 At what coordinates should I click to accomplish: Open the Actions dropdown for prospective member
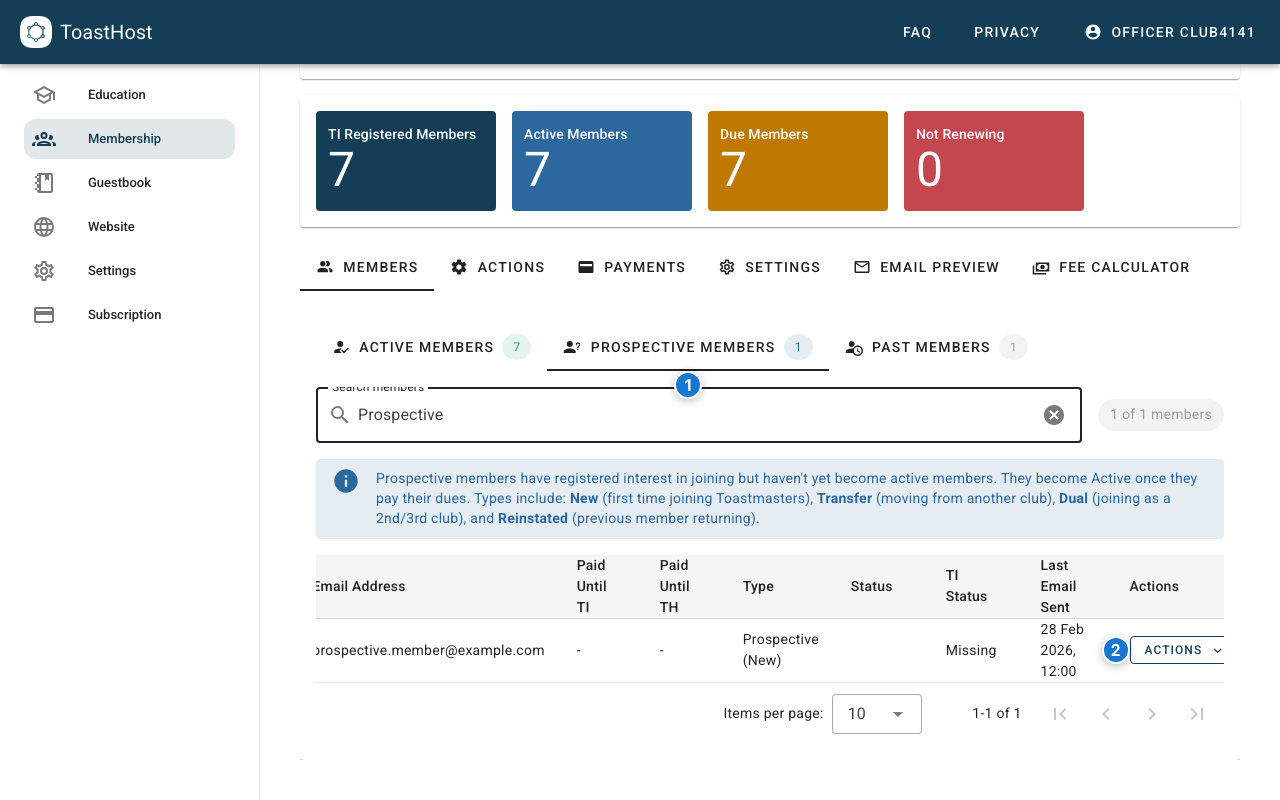1180,650
